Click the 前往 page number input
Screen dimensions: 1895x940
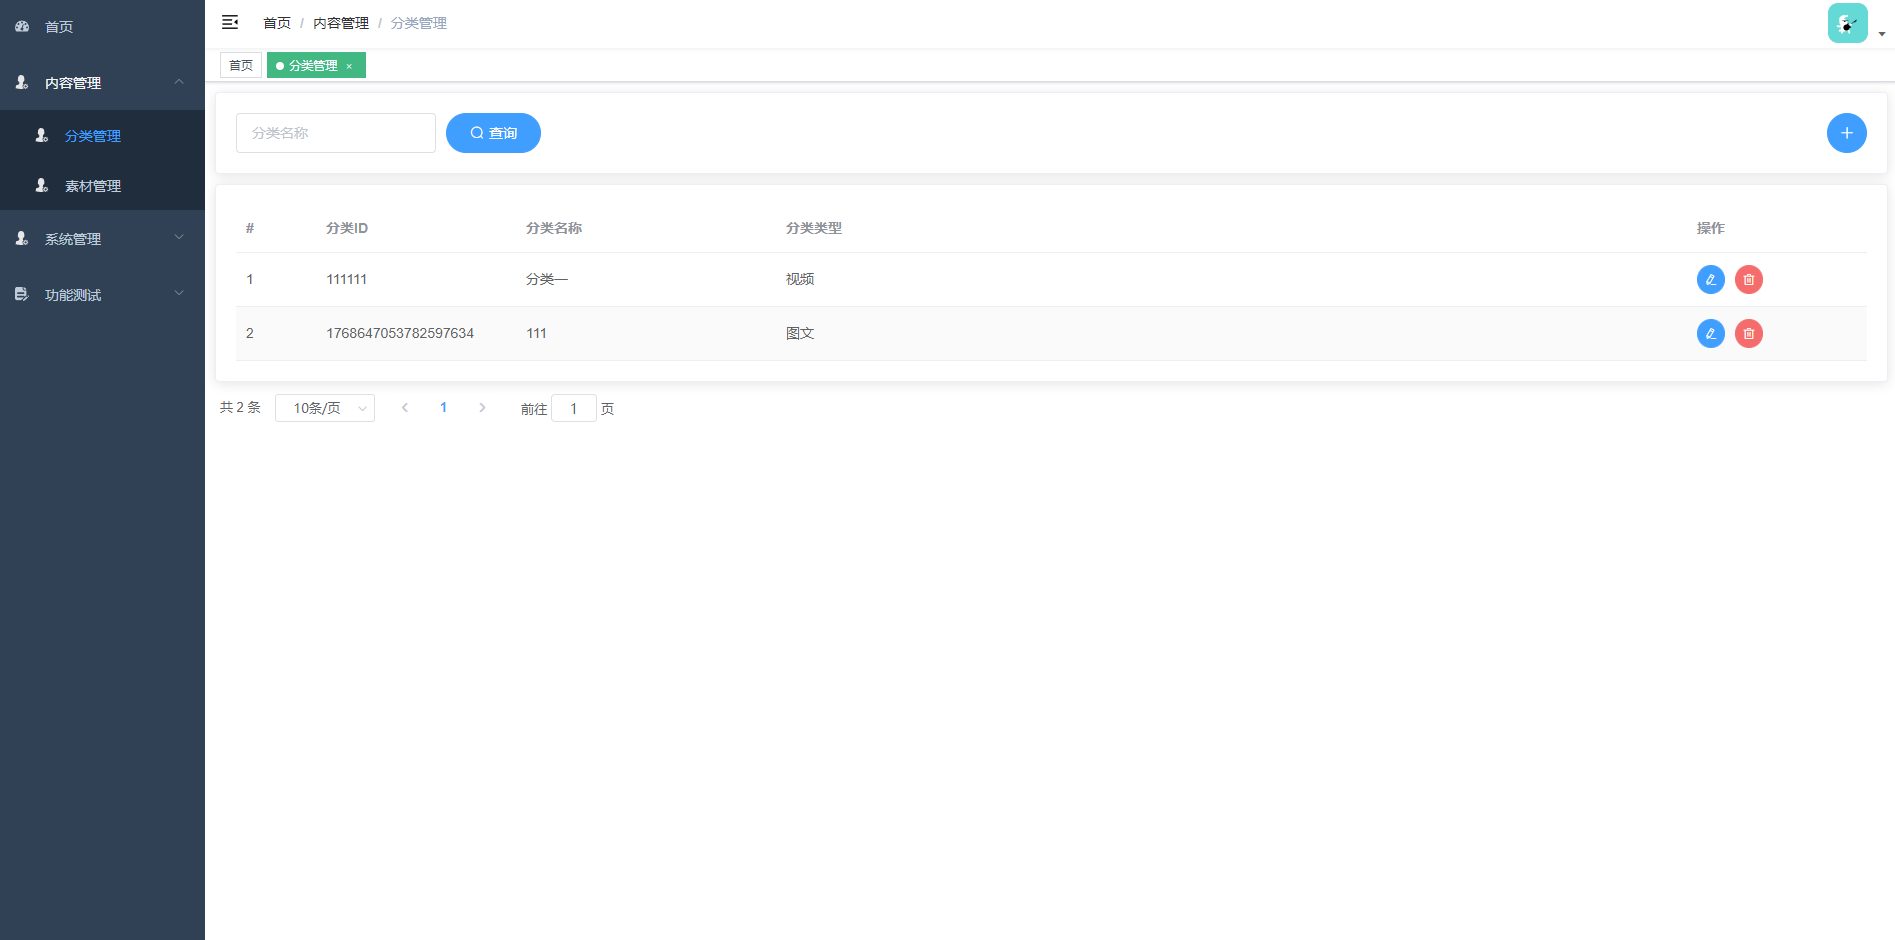[x=574, y=408]
